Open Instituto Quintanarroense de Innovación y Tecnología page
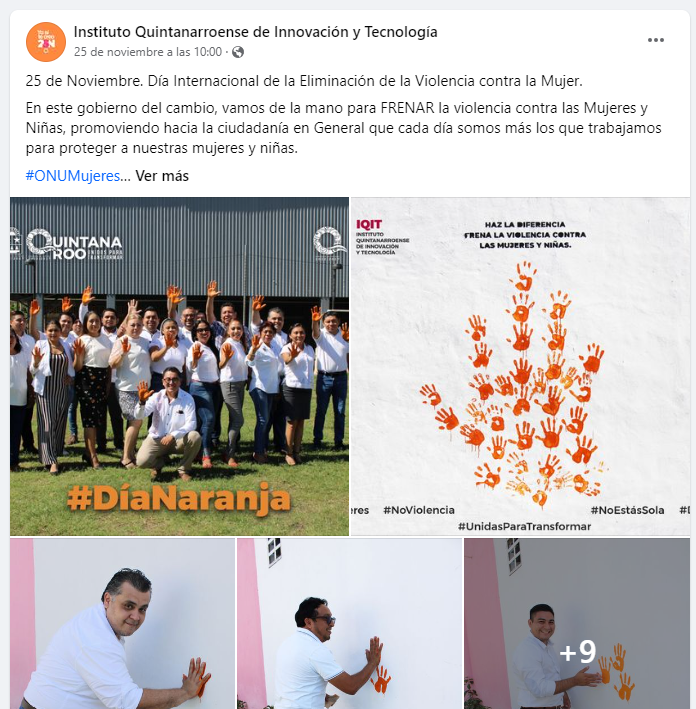Screen dimensions: 696x709 click(256, 32)
